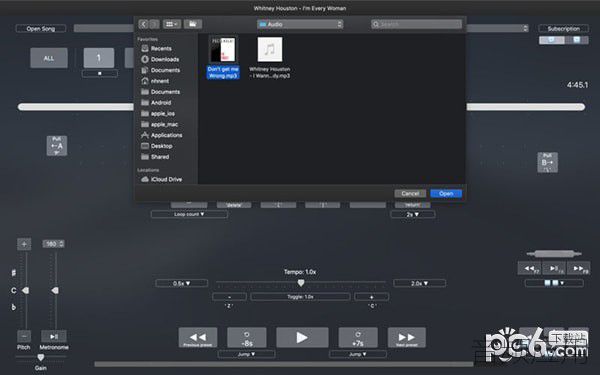Click the Cancel button in file dialog
The height and width of the screenshot is (375, 600).
[410, 193]
